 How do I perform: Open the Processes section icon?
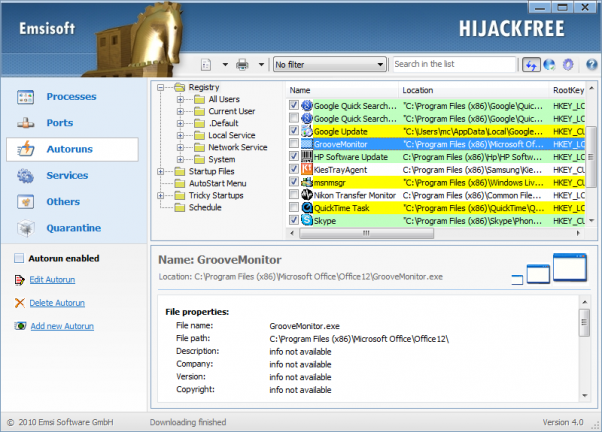(x=26, y=97)
